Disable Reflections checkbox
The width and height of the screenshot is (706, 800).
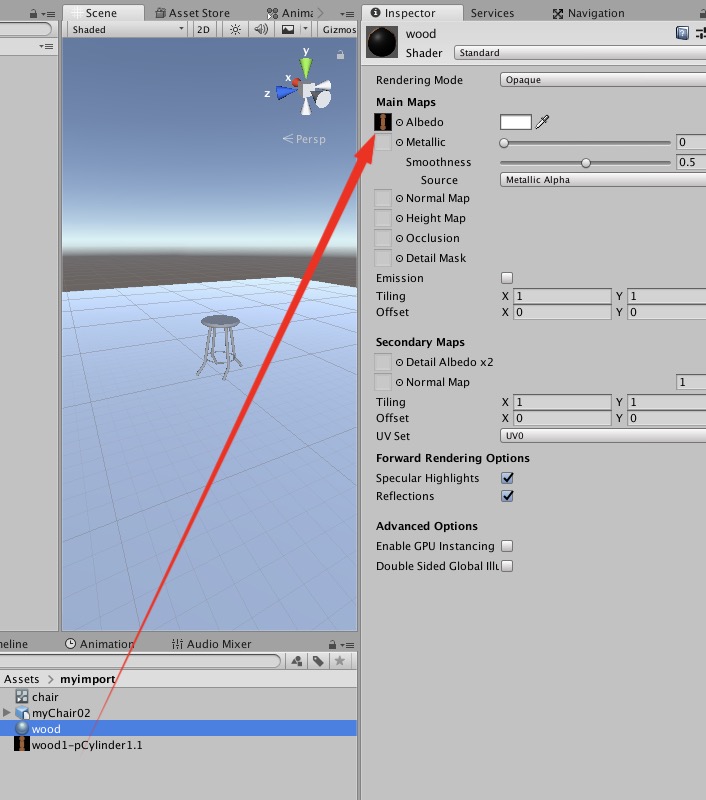[x=507, y=496]
